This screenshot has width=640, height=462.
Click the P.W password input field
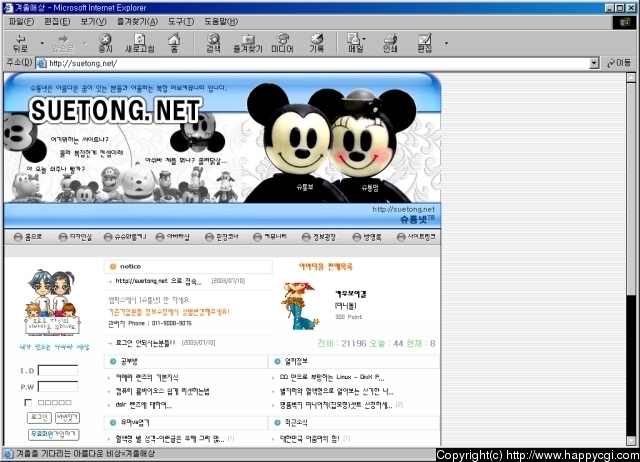(x=58, y=386)
